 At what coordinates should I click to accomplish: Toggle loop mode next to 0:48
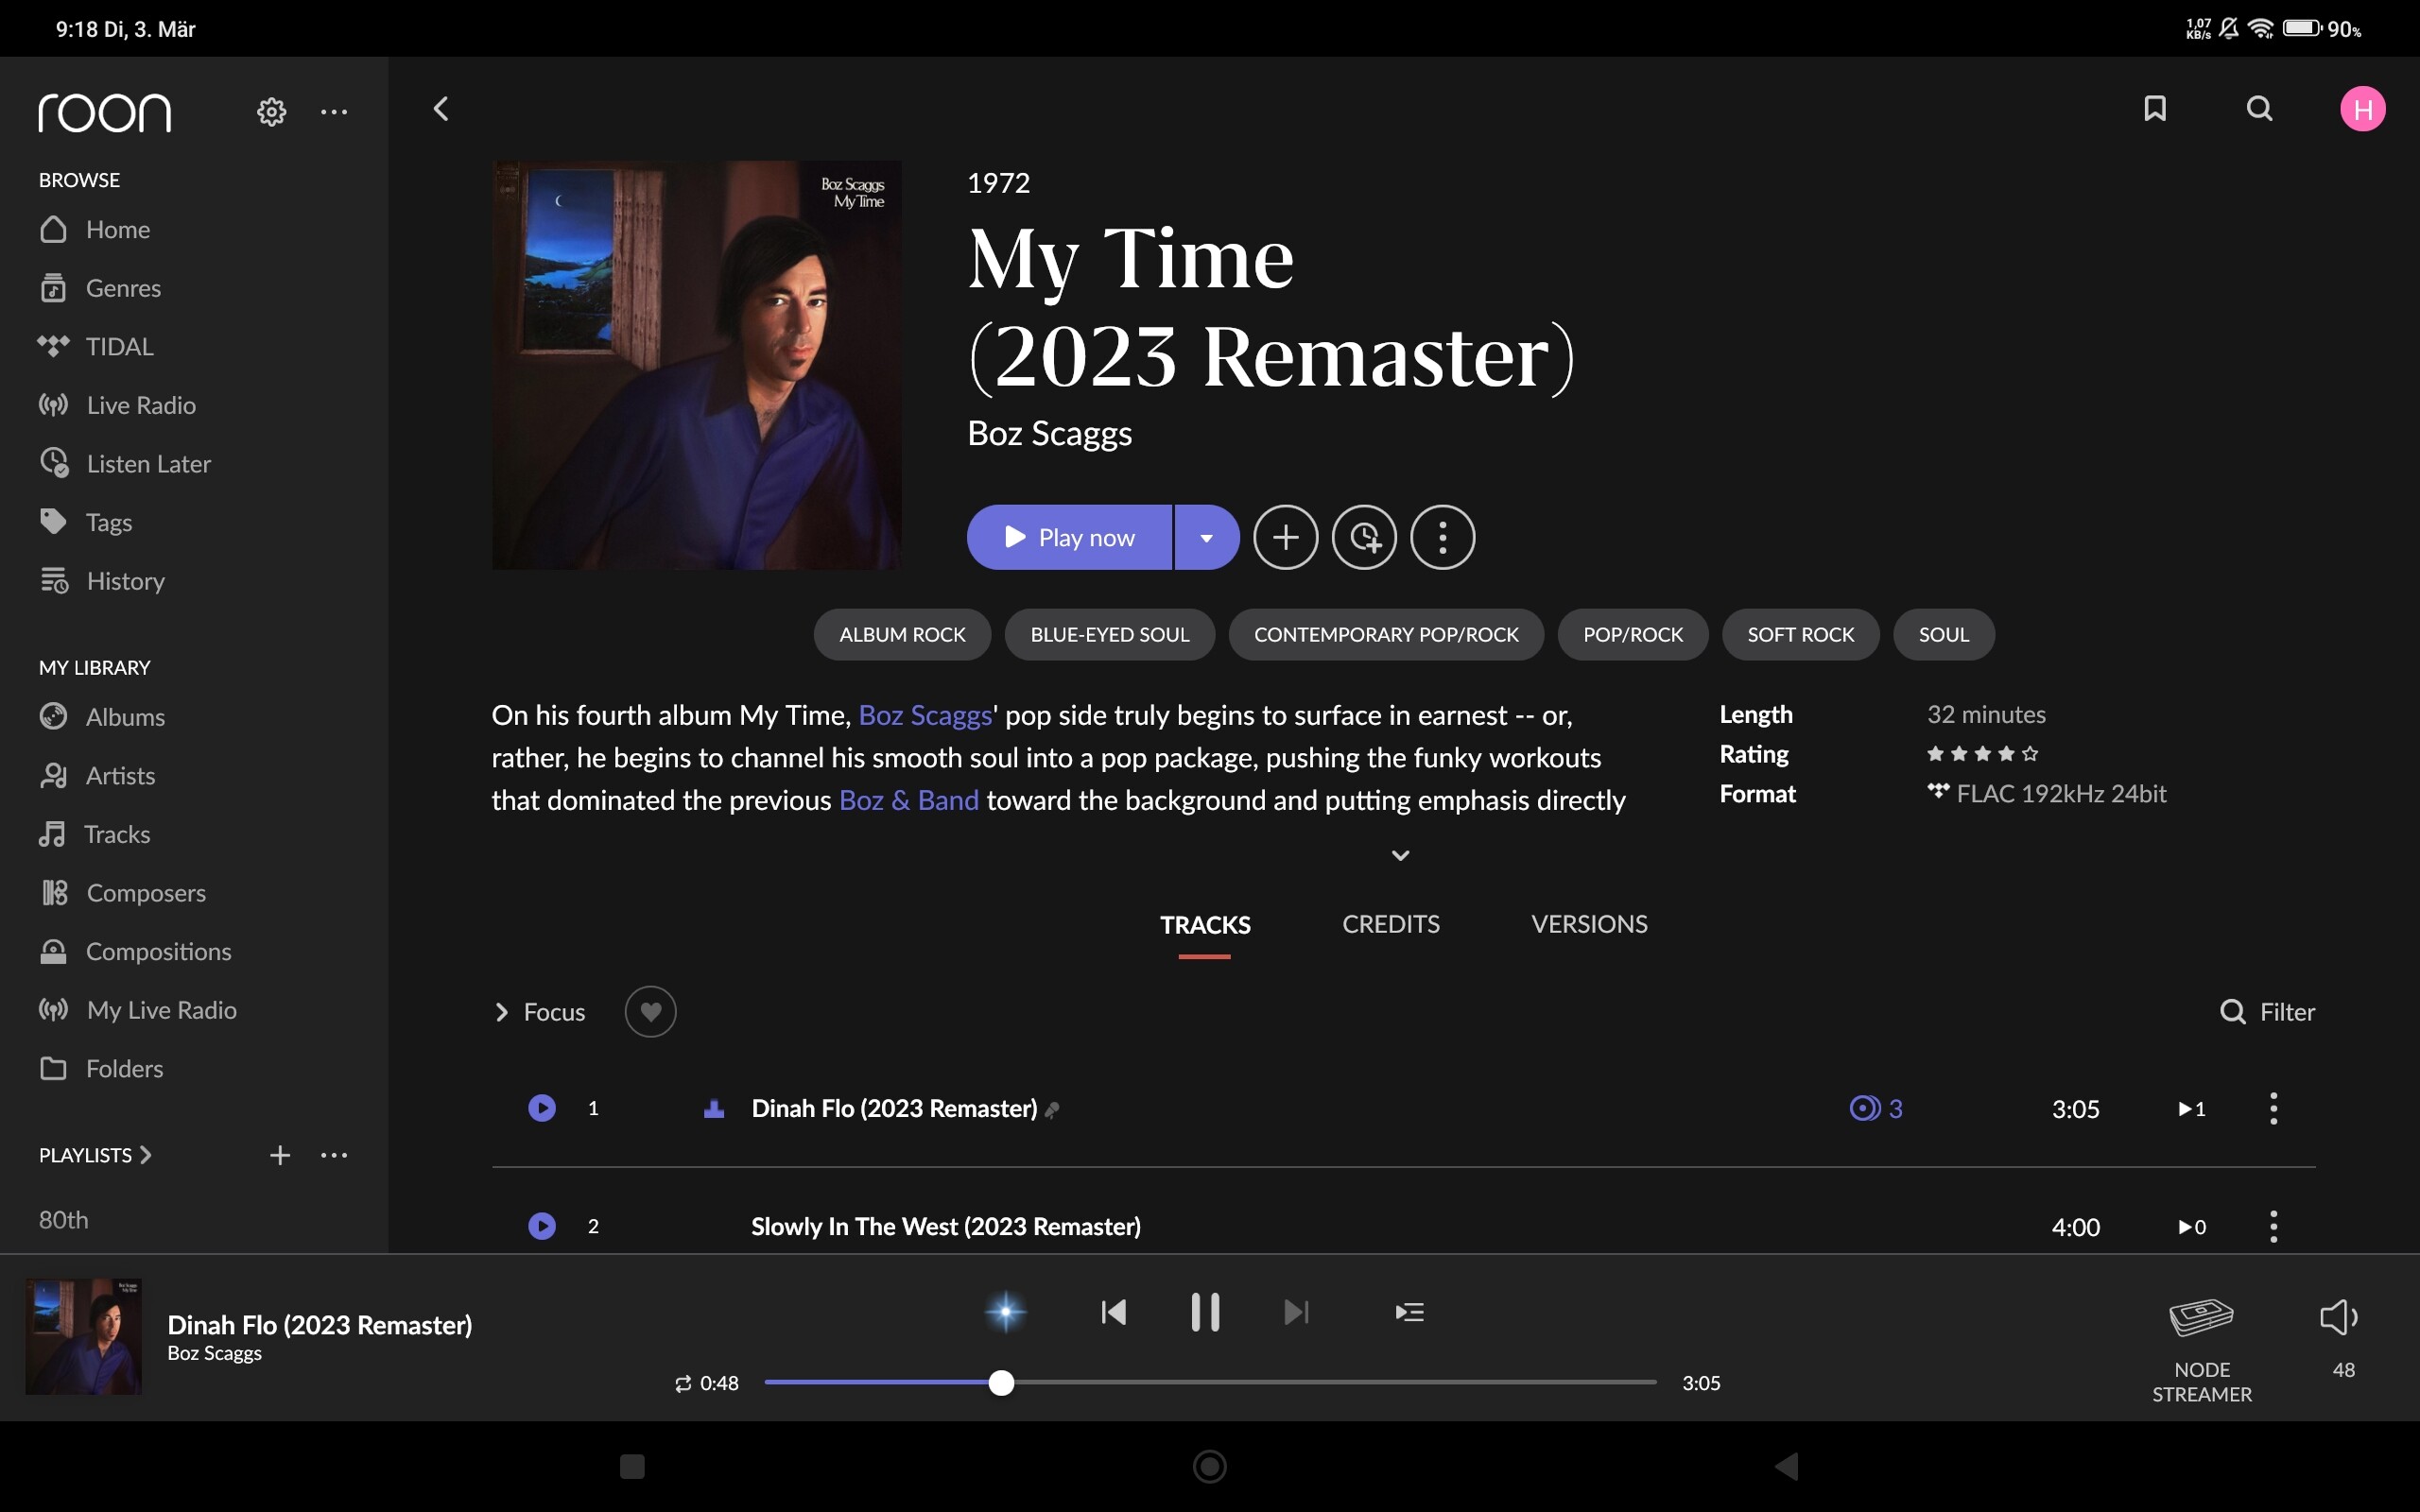point(683,1383)
